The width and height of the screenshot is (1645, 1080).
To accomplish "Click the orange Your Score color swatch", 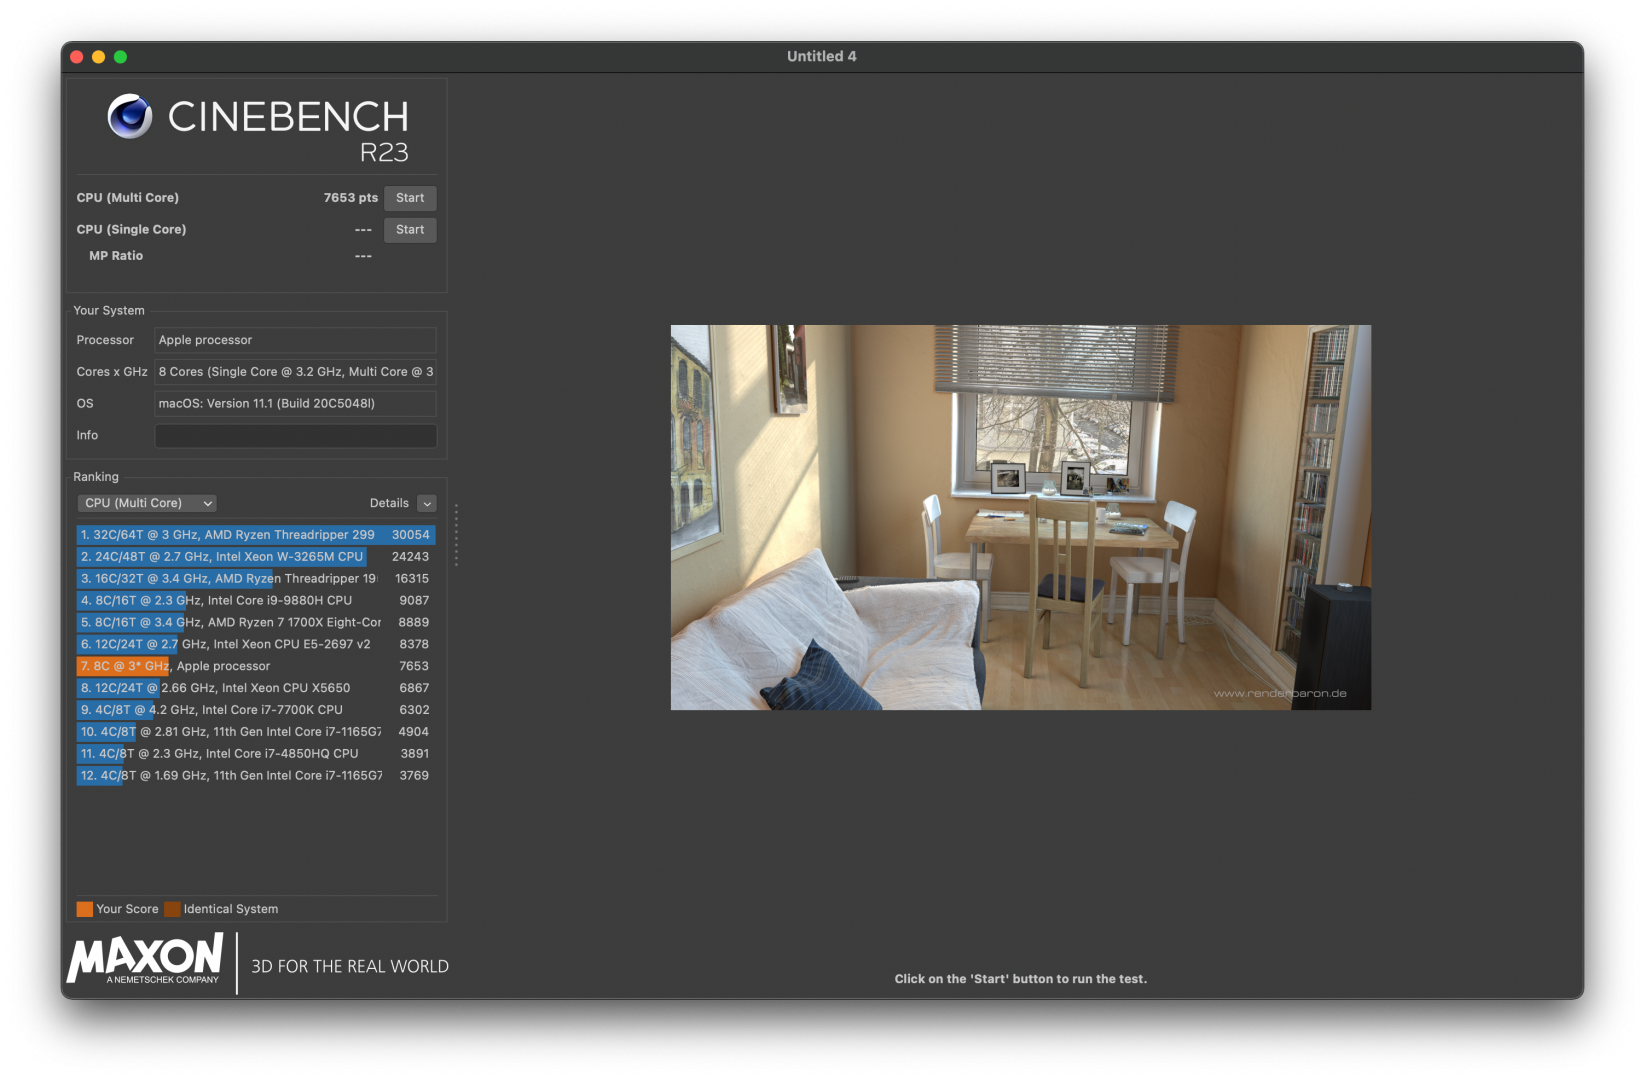I will click(x=85, y=909).
